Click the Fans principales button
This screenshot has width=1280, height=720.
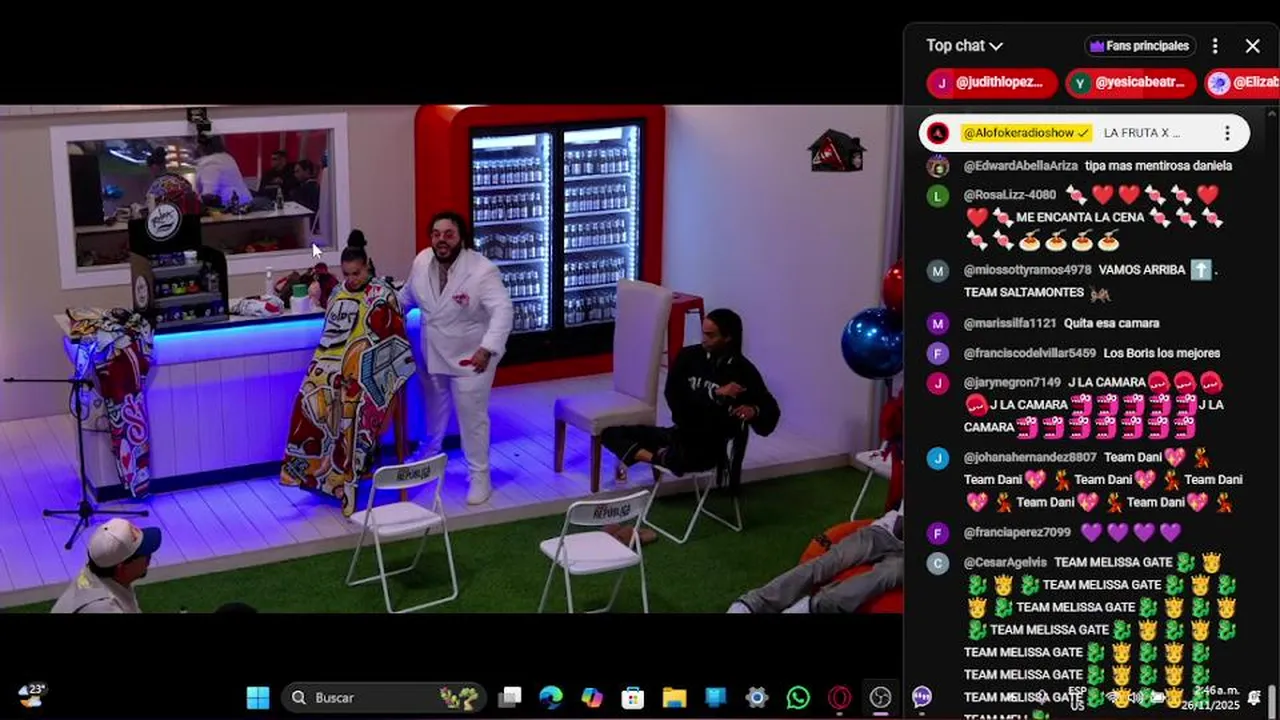click(1140, 46)
